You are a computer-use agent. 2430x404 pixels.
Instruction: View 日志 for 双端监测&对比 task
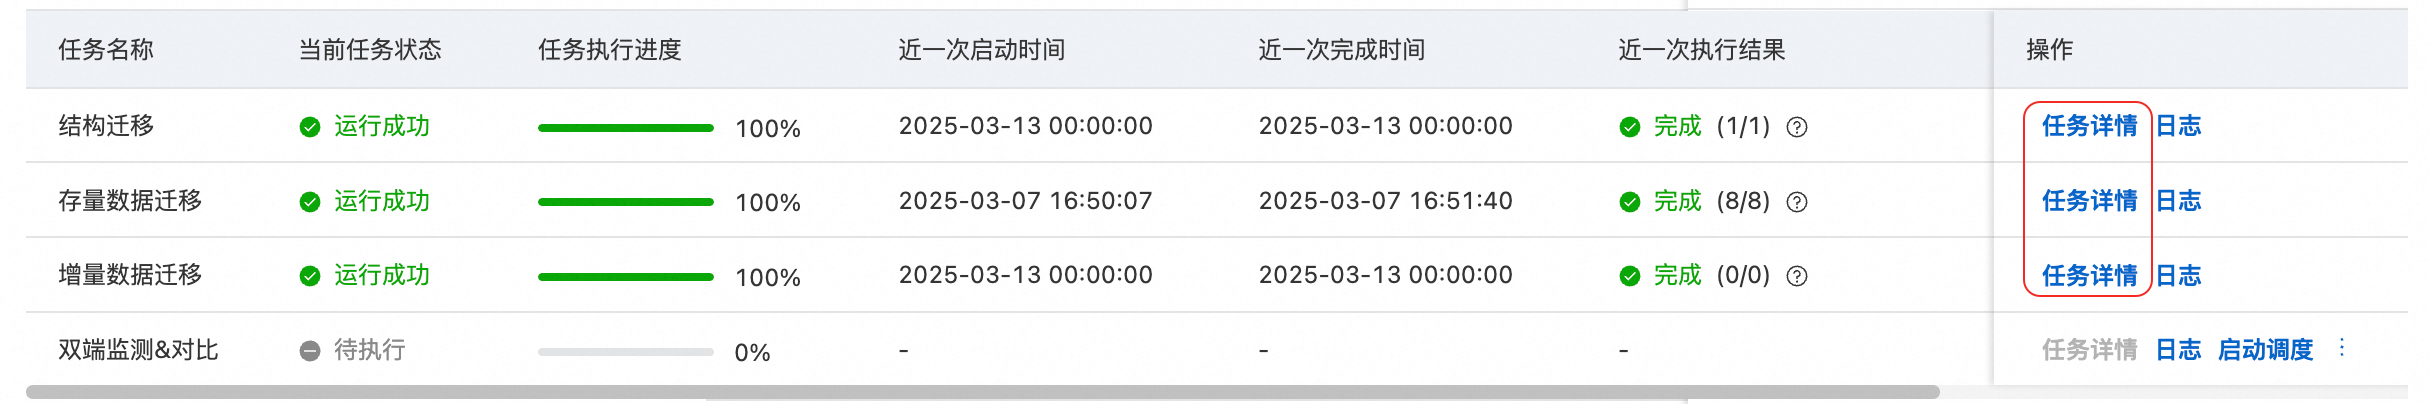coord(2178,350)
